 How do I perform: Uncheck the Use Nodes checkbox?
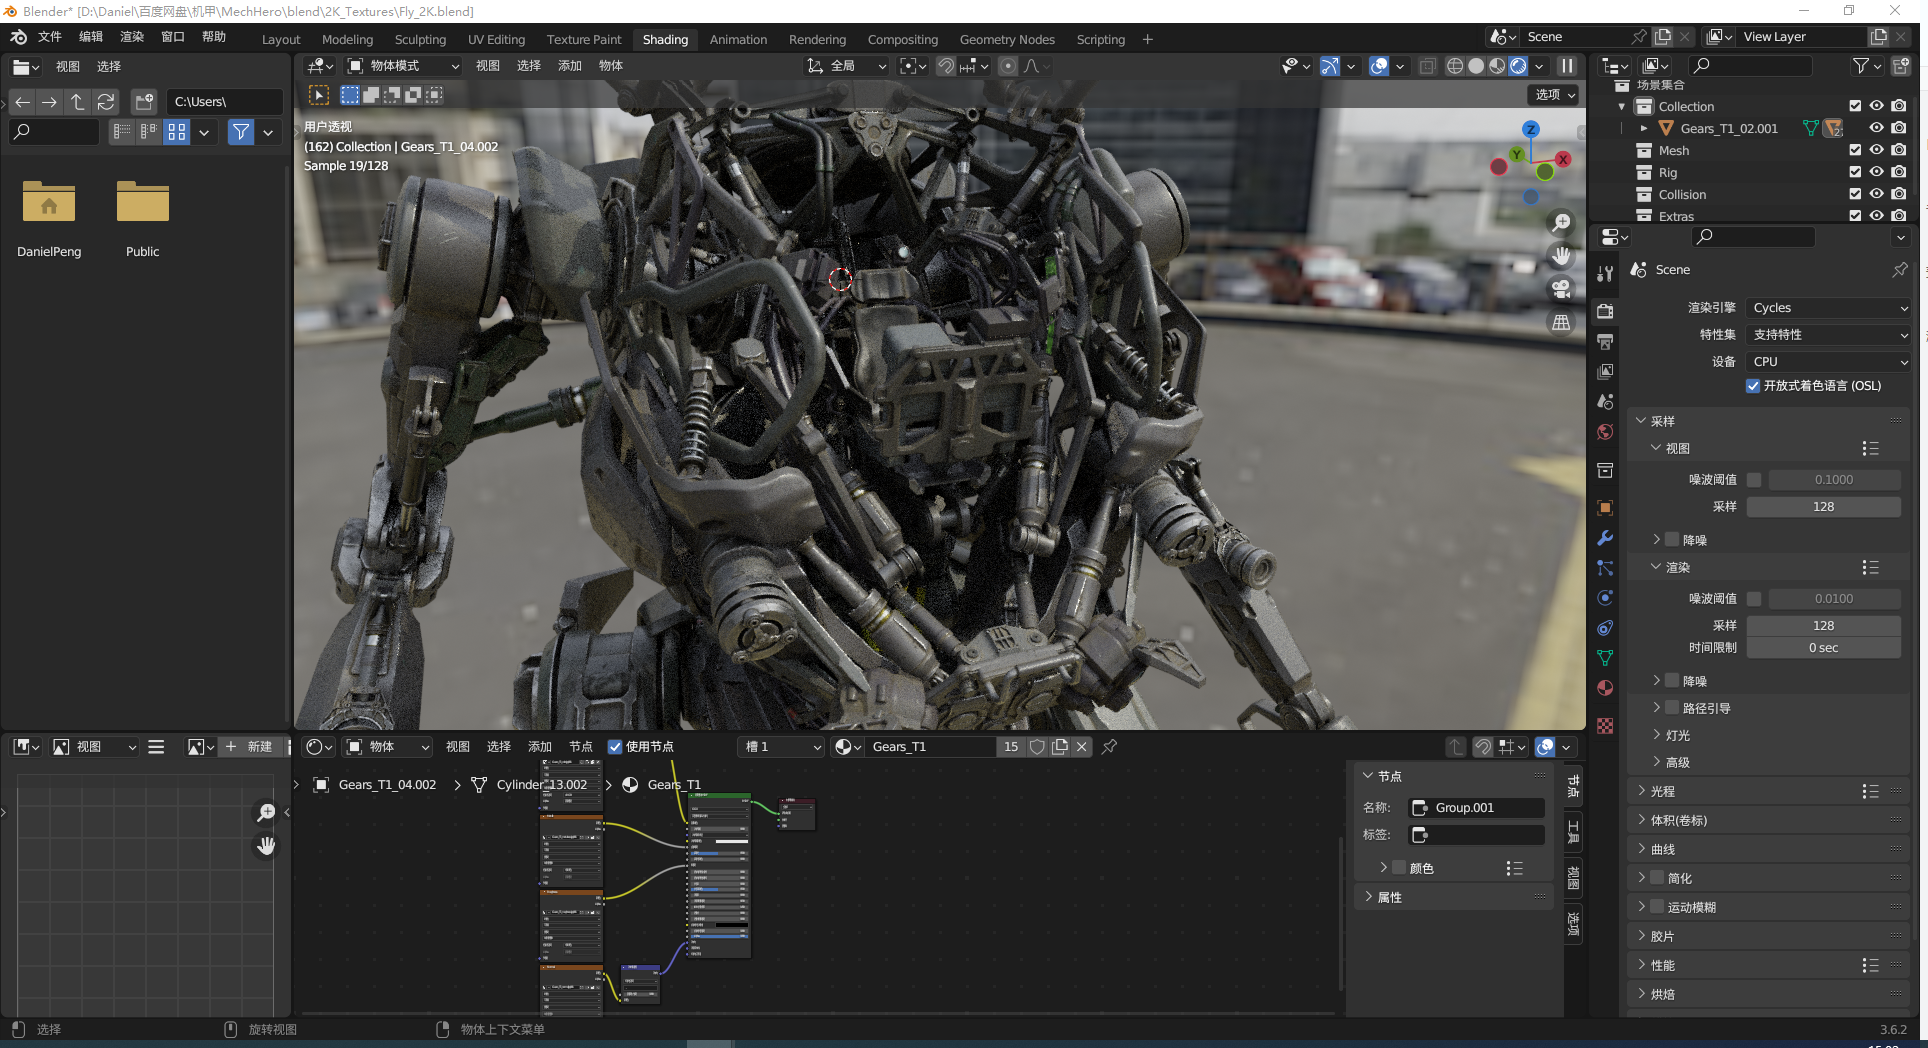(x=615, y=747)
